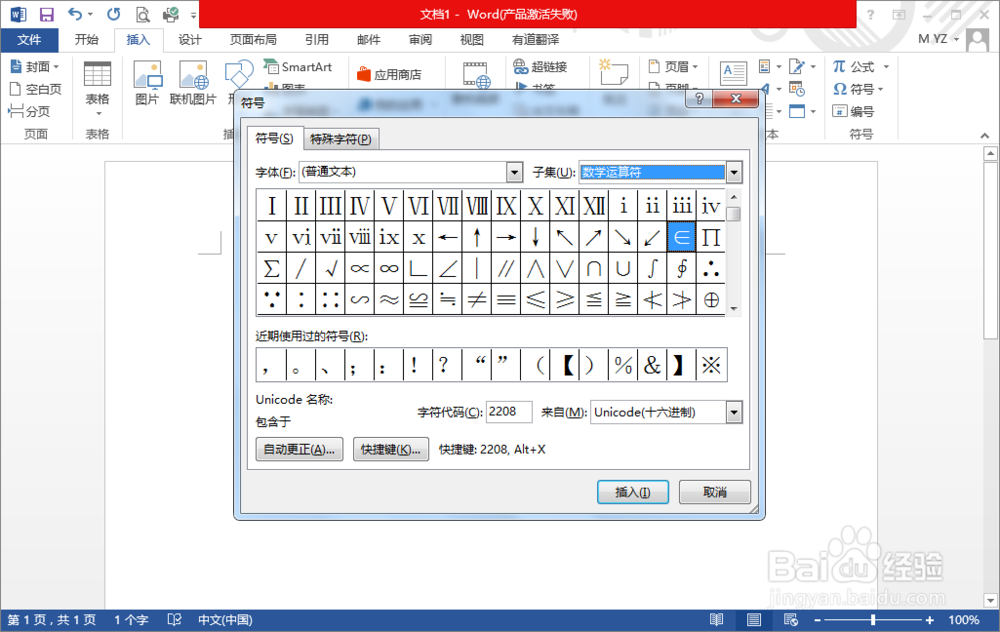Pick the ※ recently used symbol
The image size is (1000, 632).
point(711,365)
